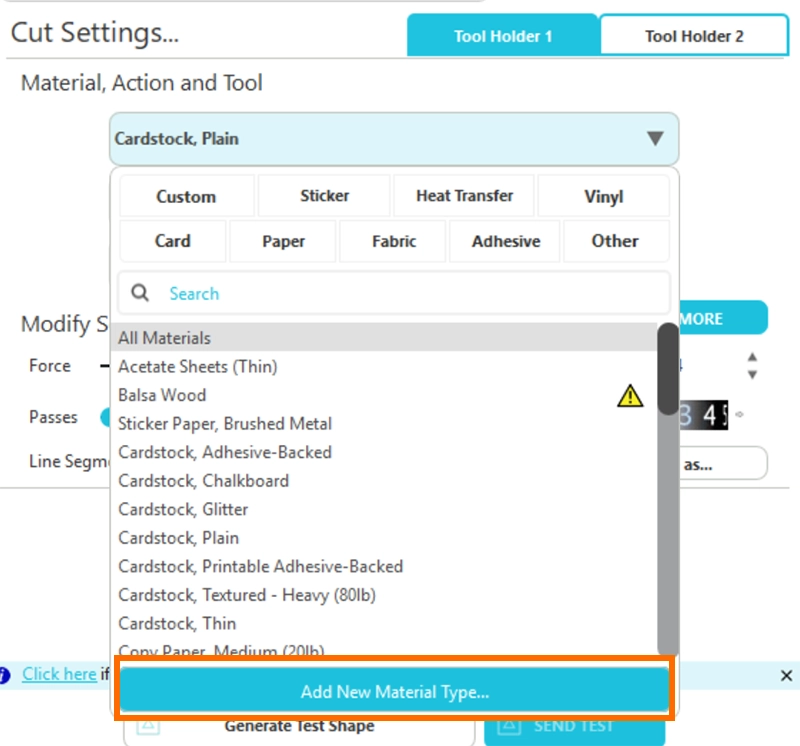This screenshot has height=746, width=800.
Task: Choose the Fabric category filter
Action: (393, 241)
